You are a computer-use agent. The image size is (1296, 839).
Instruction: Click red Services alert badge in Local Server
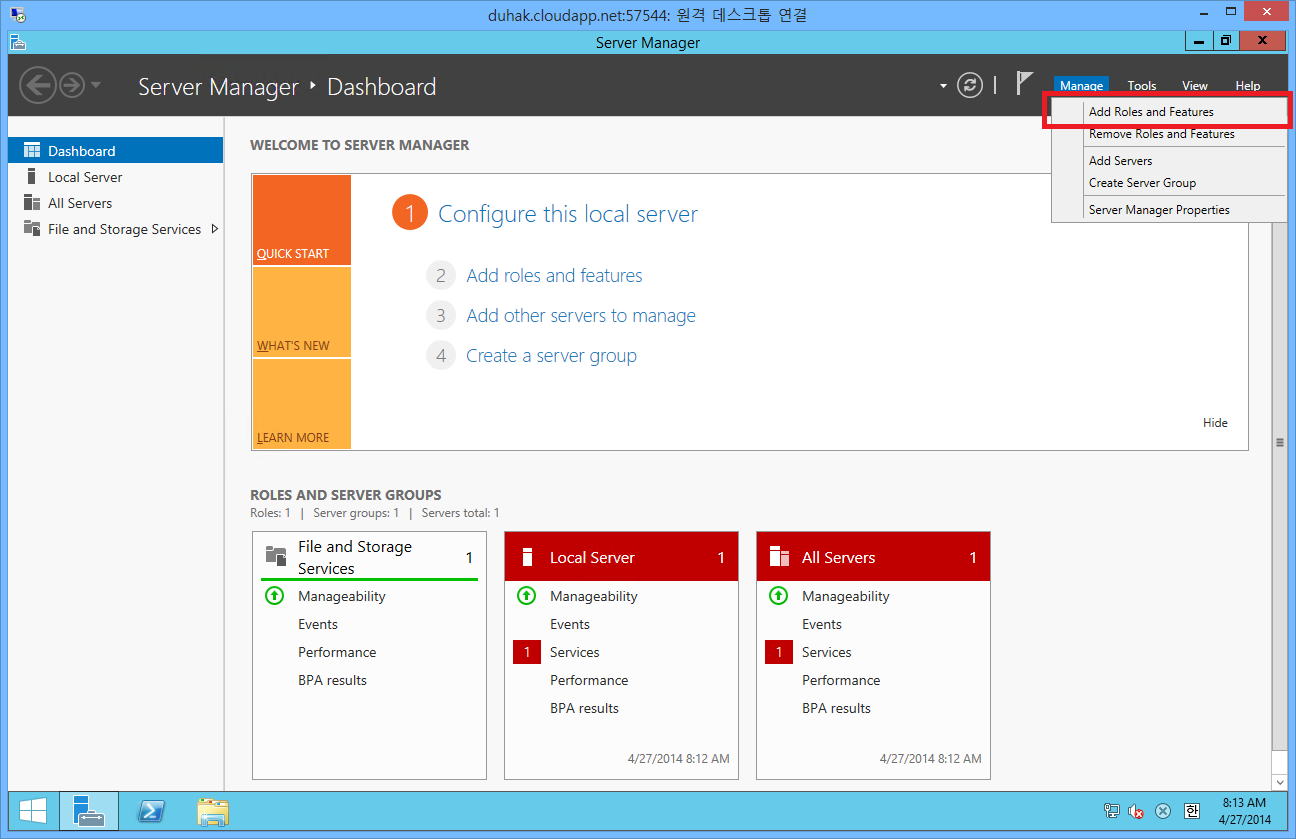click(x=526, y=652)
